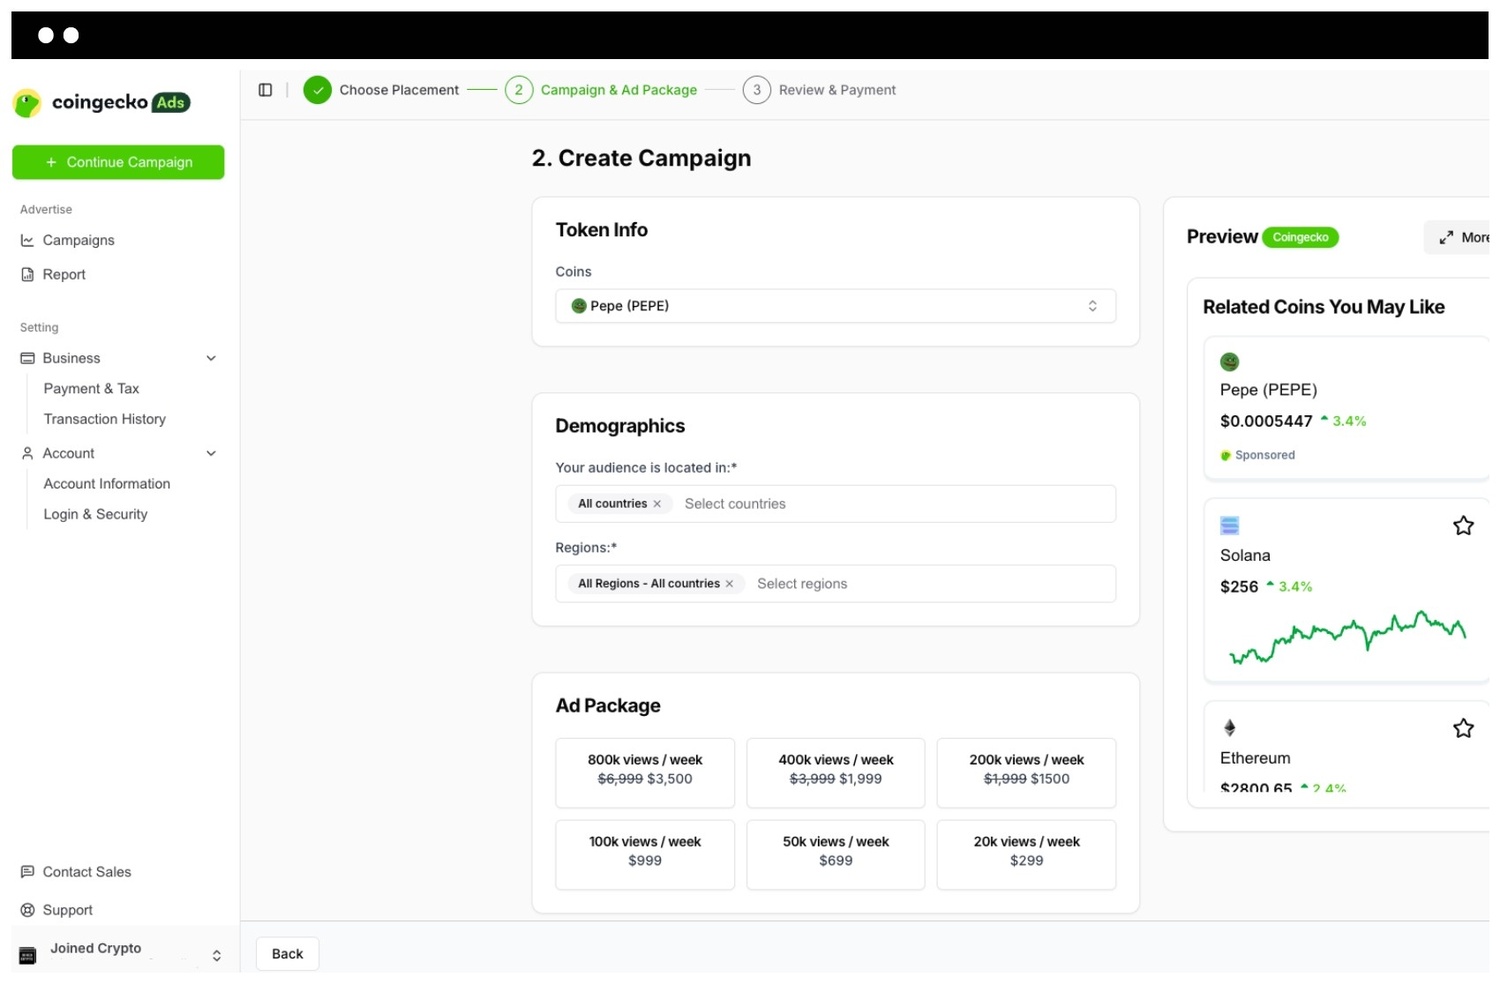Open Report in the sidebar

[x=64, y=274]
